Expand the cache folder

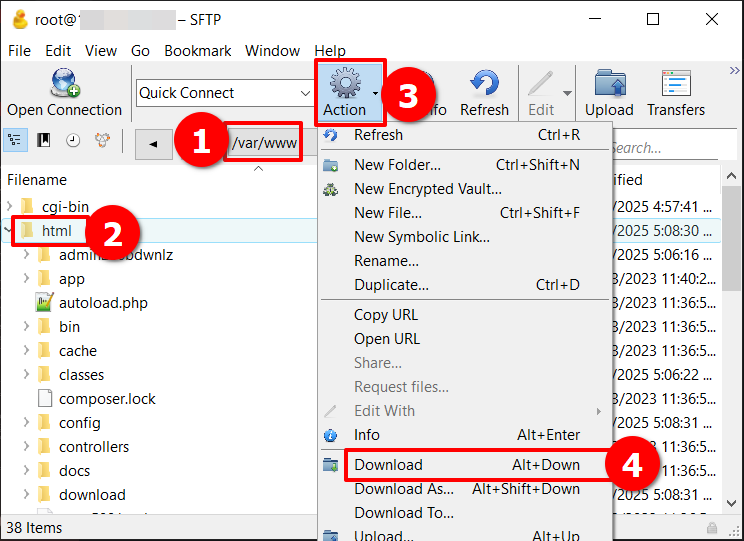27,351
